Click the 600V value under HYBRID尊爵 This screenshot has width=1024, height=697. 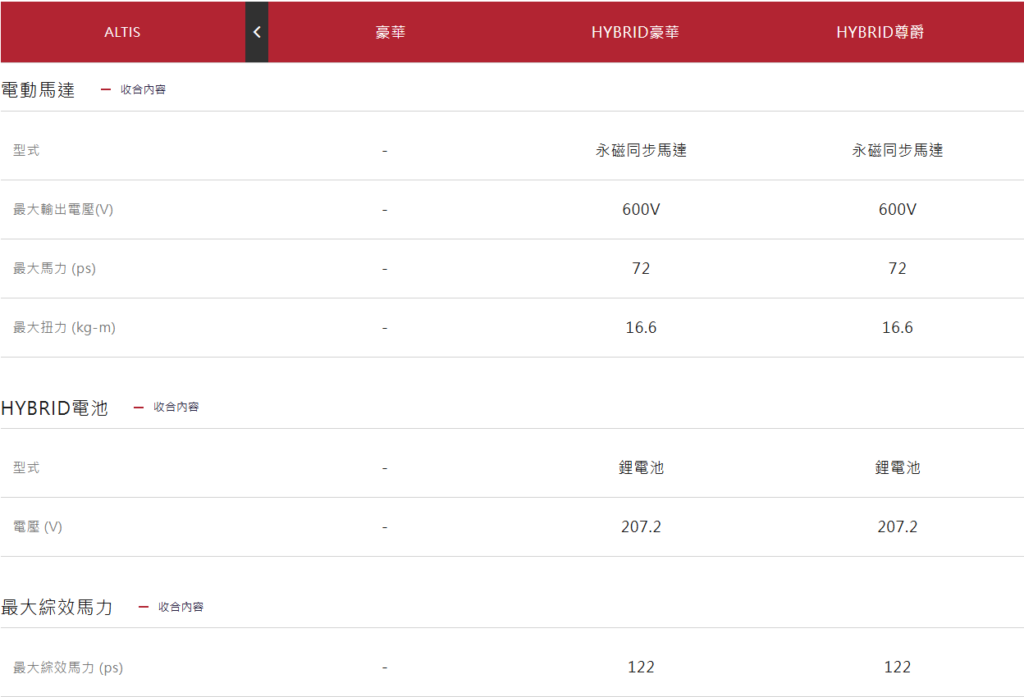[x=897, y=209]
